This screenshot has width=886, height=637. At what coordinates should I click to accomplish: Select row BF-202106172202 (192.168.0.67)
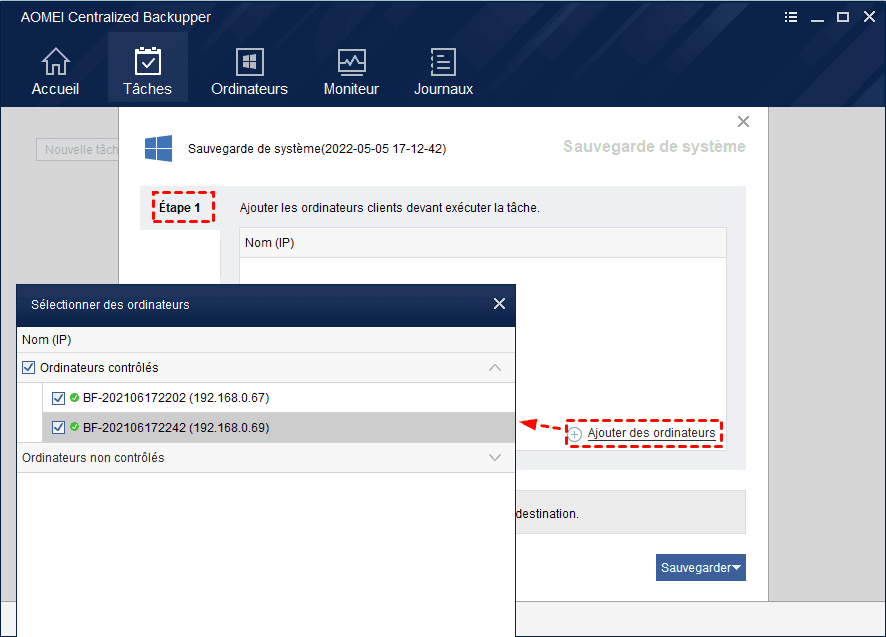click(x=279, y=398)
